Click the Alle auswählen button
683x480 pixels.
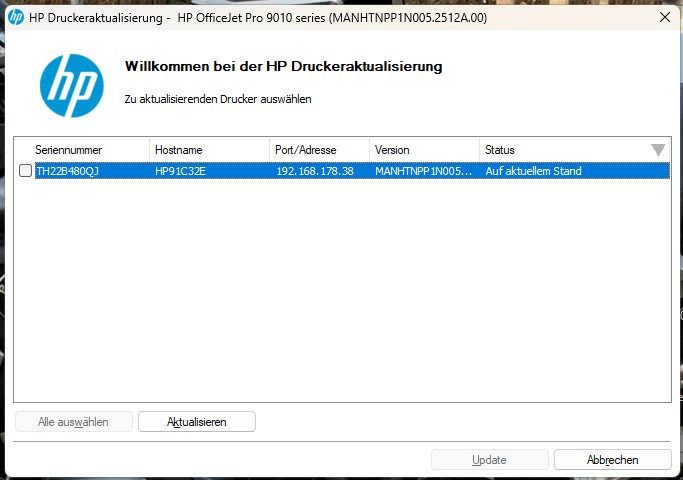click(74, 422)
